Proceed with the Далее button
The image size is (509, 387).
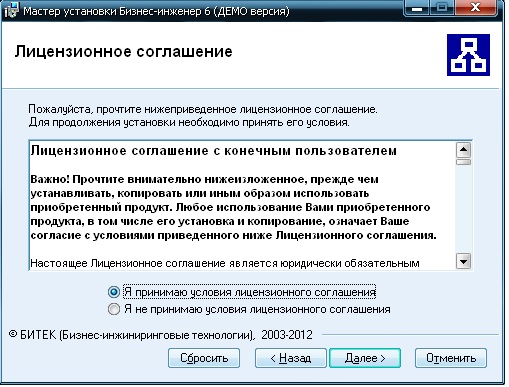point(365,358)
